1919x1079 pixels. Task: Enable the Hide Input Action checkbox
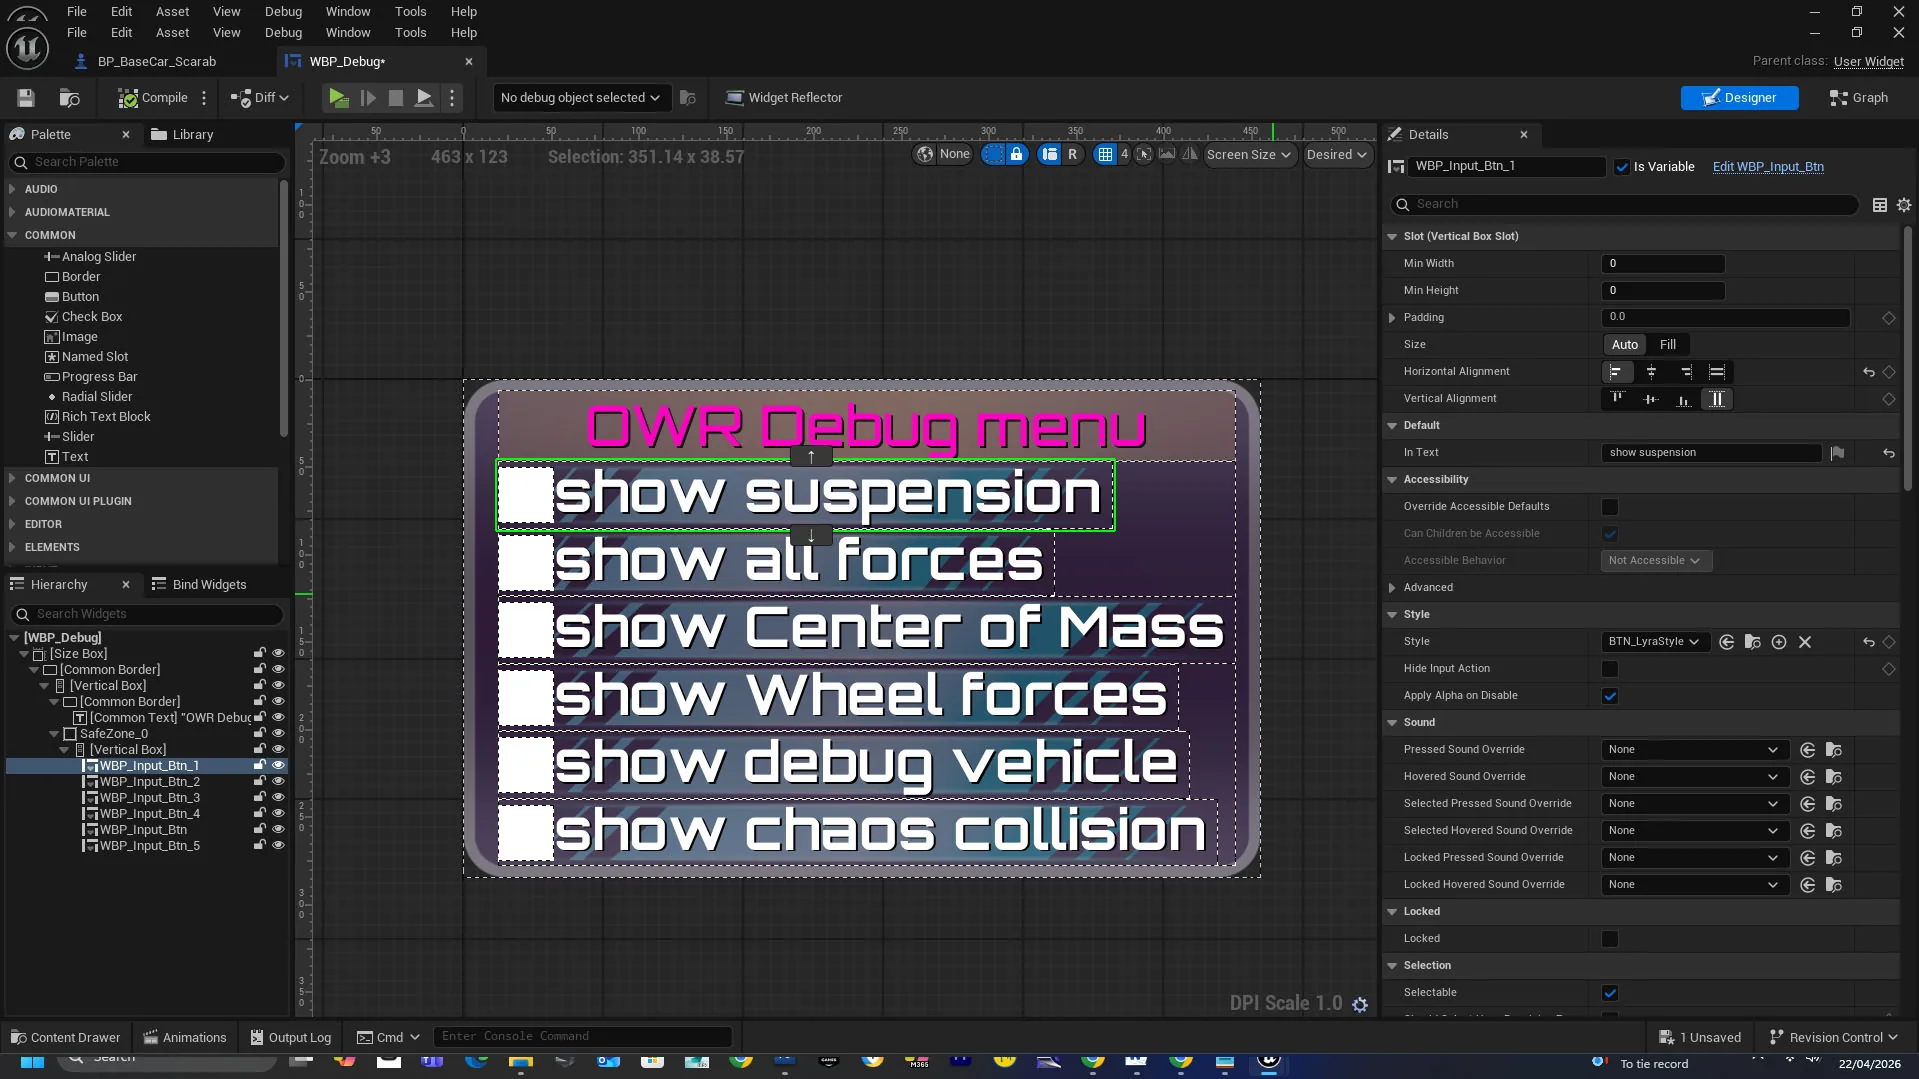tap(1610, 669)
